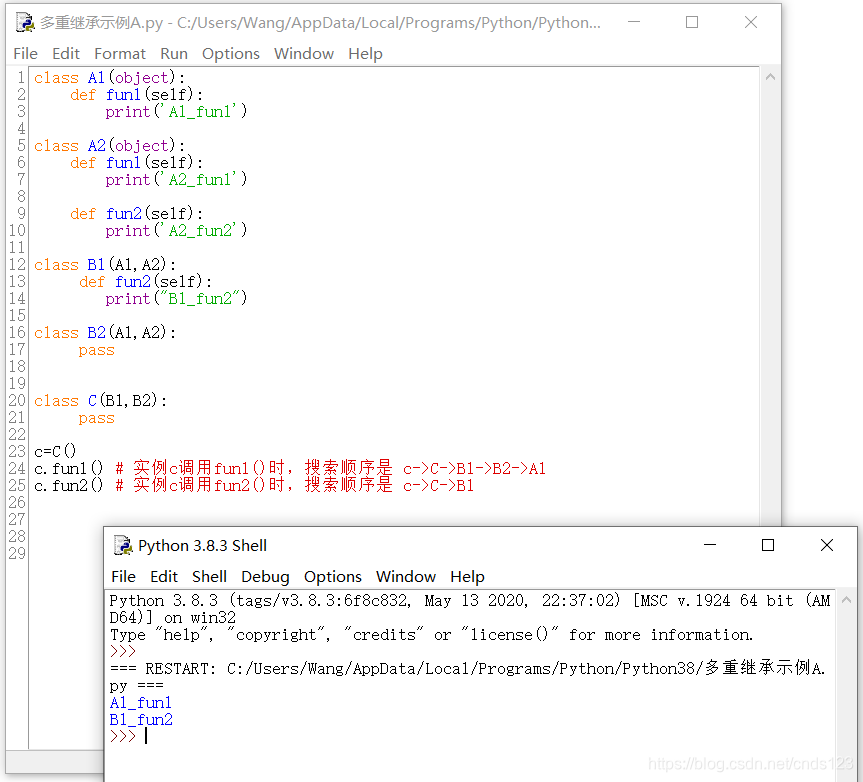
Task: Click 'def fun1(self):' in class A2
Action: pyautogui.click(x=136, y=163)
